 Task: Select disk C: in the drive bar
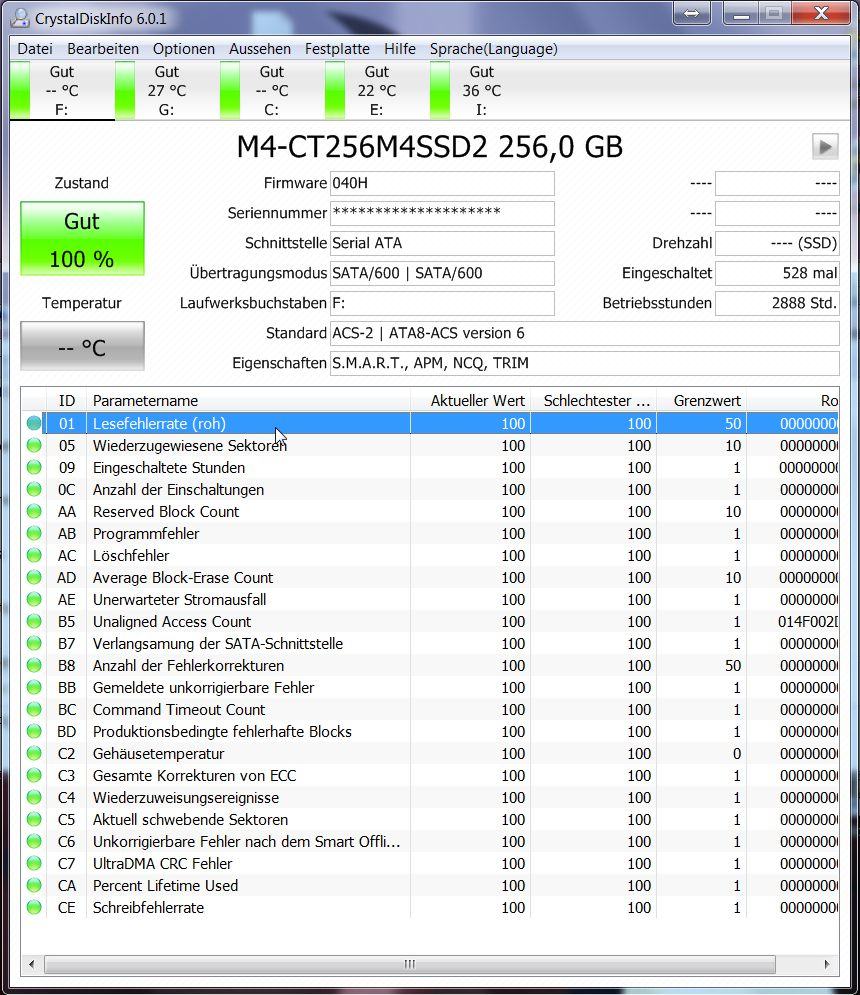pyautogui.click(x=272, y=90)
